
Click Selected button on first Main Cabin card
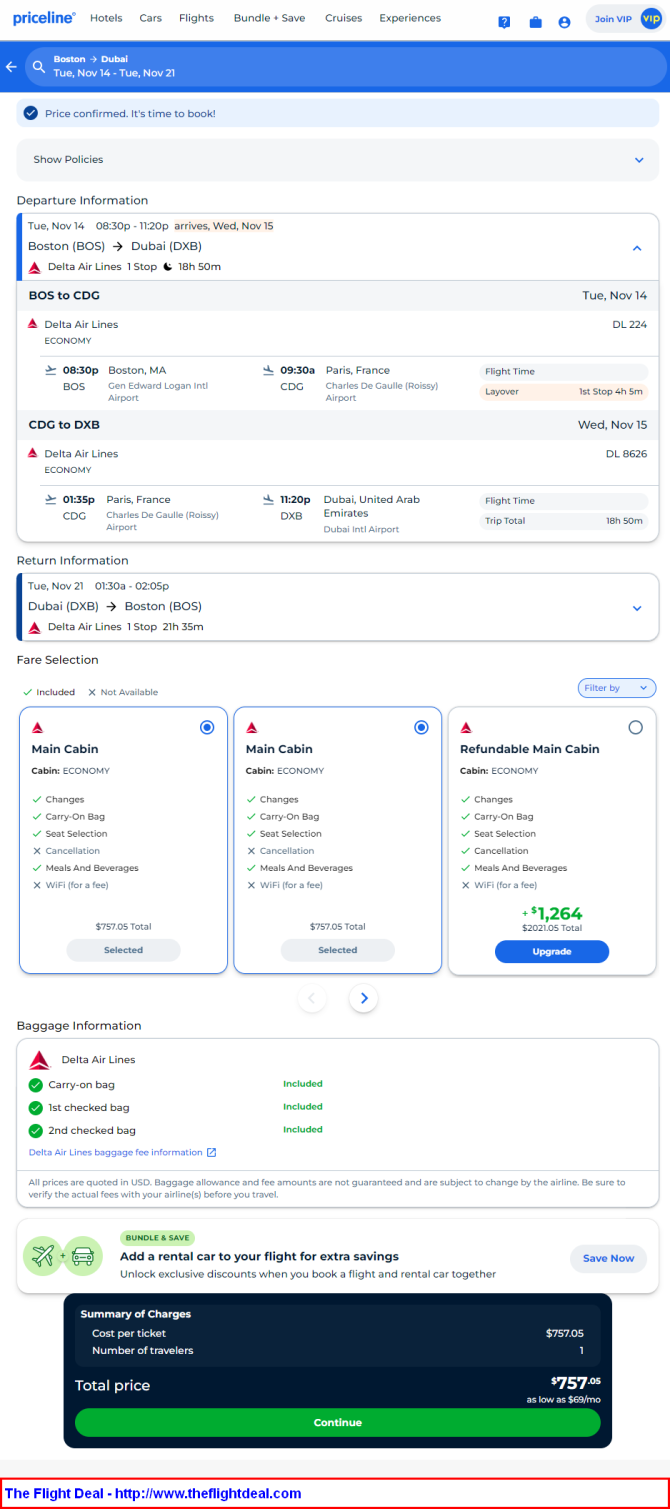[124, 950]
